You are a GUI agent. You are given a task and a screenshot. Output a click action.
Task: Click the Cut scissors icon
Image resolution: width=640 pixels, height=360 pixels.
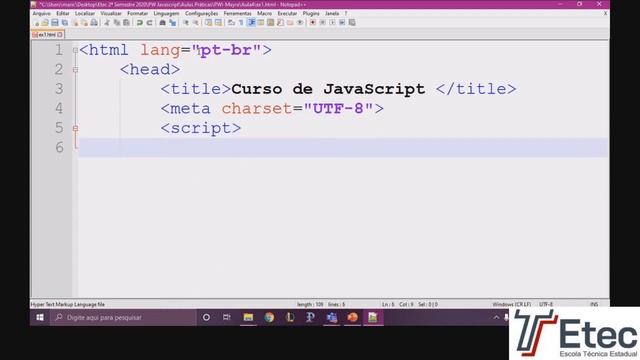pos(107,23)
